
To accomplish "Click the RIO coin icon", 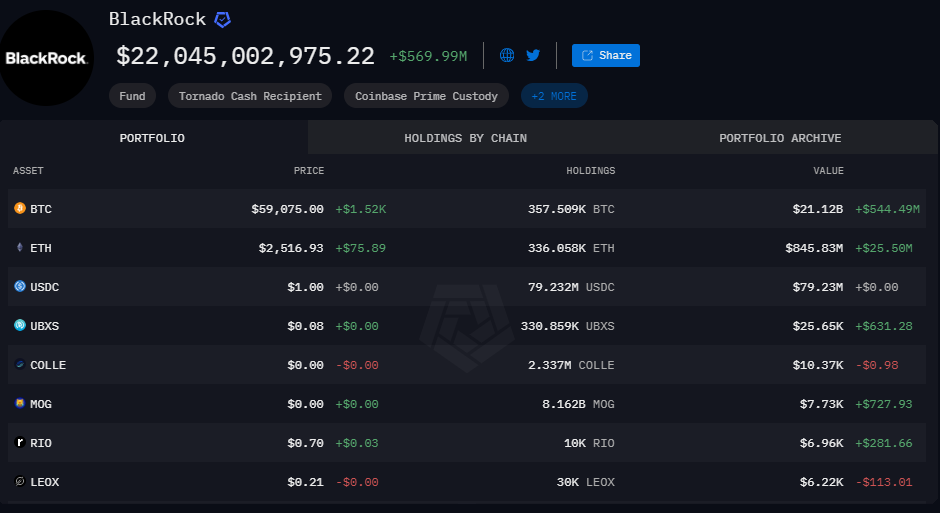I will (20, 442).
